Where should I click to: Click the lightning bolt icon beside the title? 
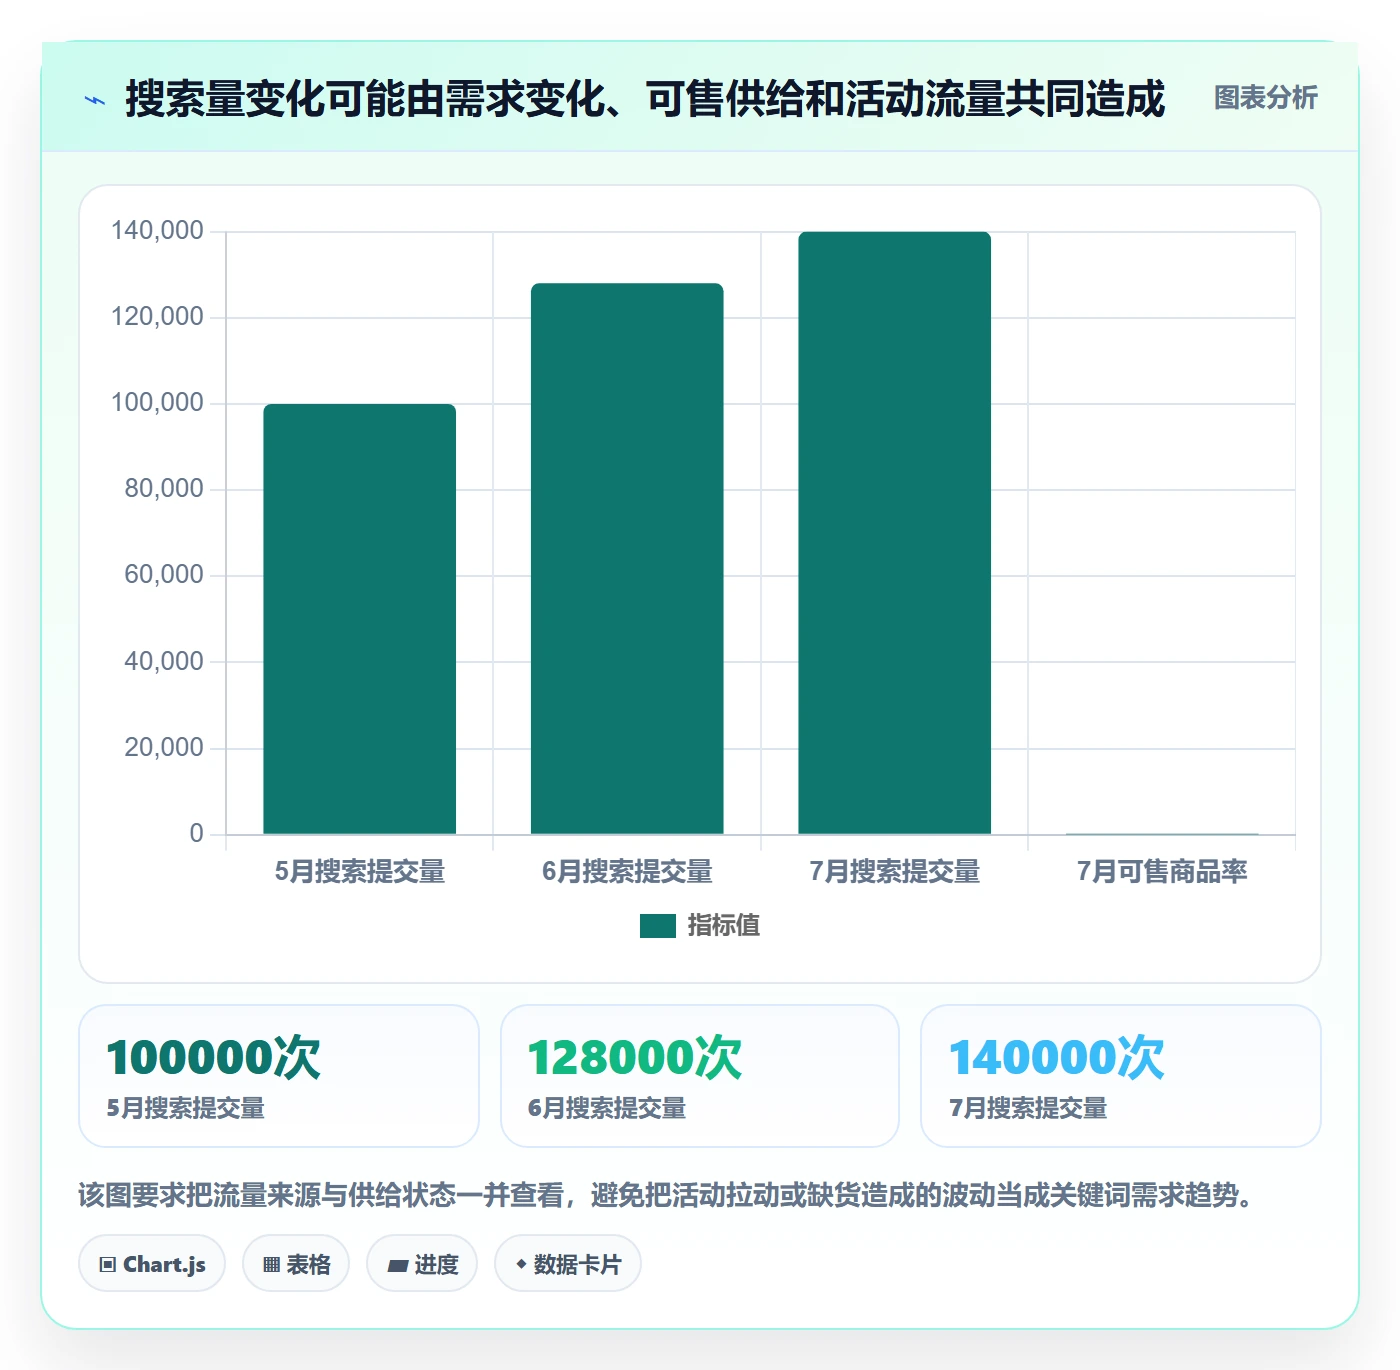click(95, 100)
